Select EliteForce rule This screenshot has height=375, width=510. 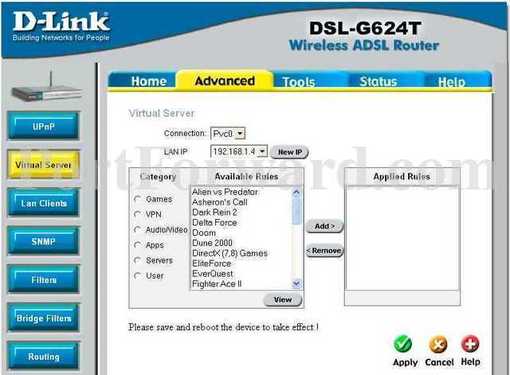pyautogui.click(x=212, y=263)
